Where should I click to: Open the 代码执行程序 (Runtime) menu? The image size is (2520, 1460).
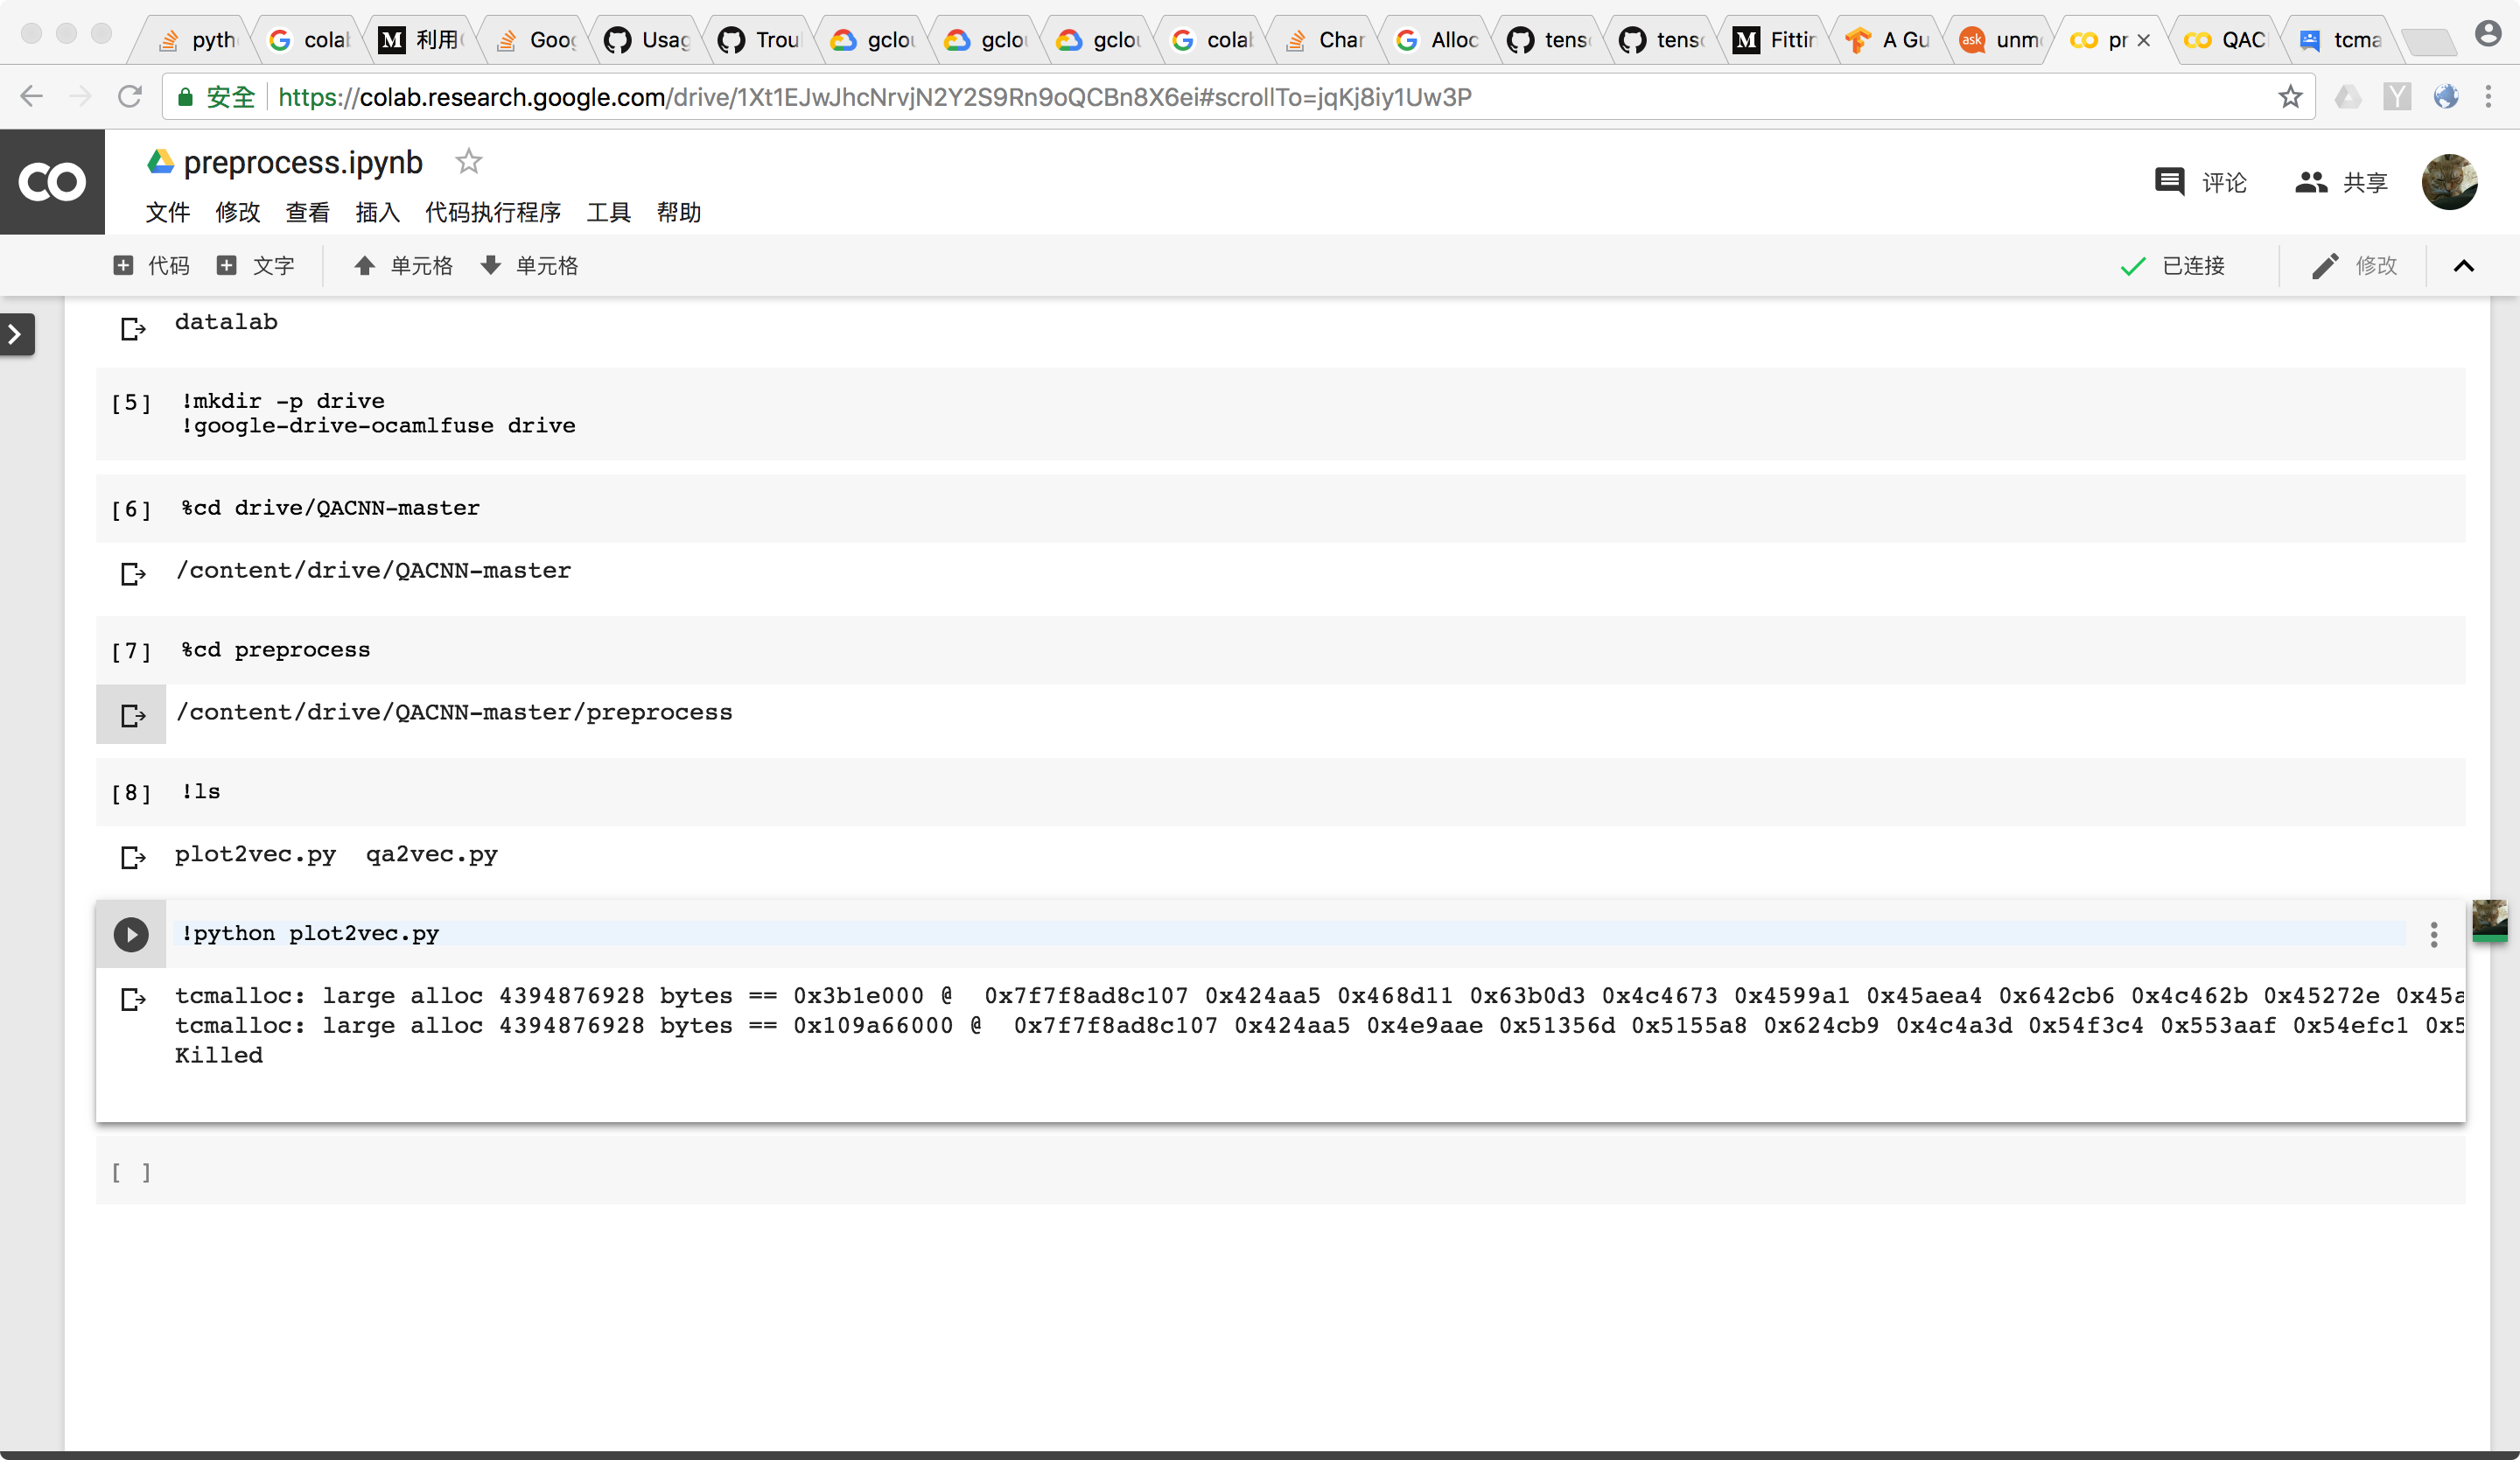(x=492, y=212)
